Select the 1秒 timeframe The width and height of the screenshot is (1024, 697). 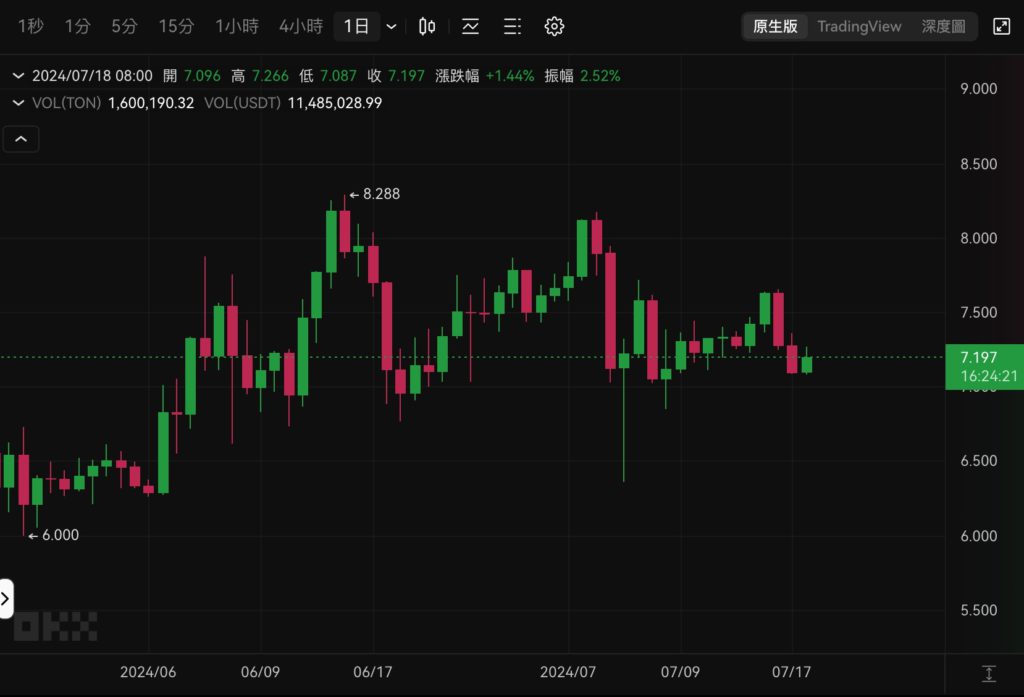pos(31,26)
